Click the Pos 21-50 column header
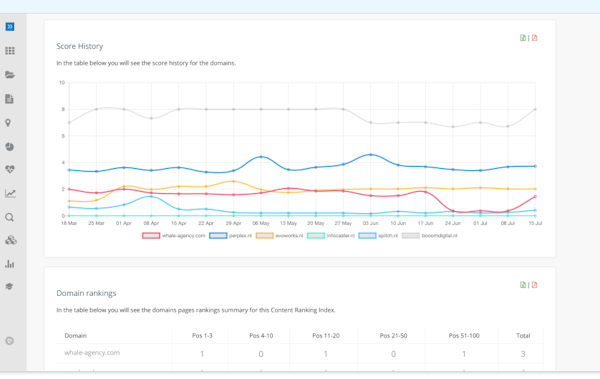Image resolution: width=600 pixels, height=379 pixels. 393,335
